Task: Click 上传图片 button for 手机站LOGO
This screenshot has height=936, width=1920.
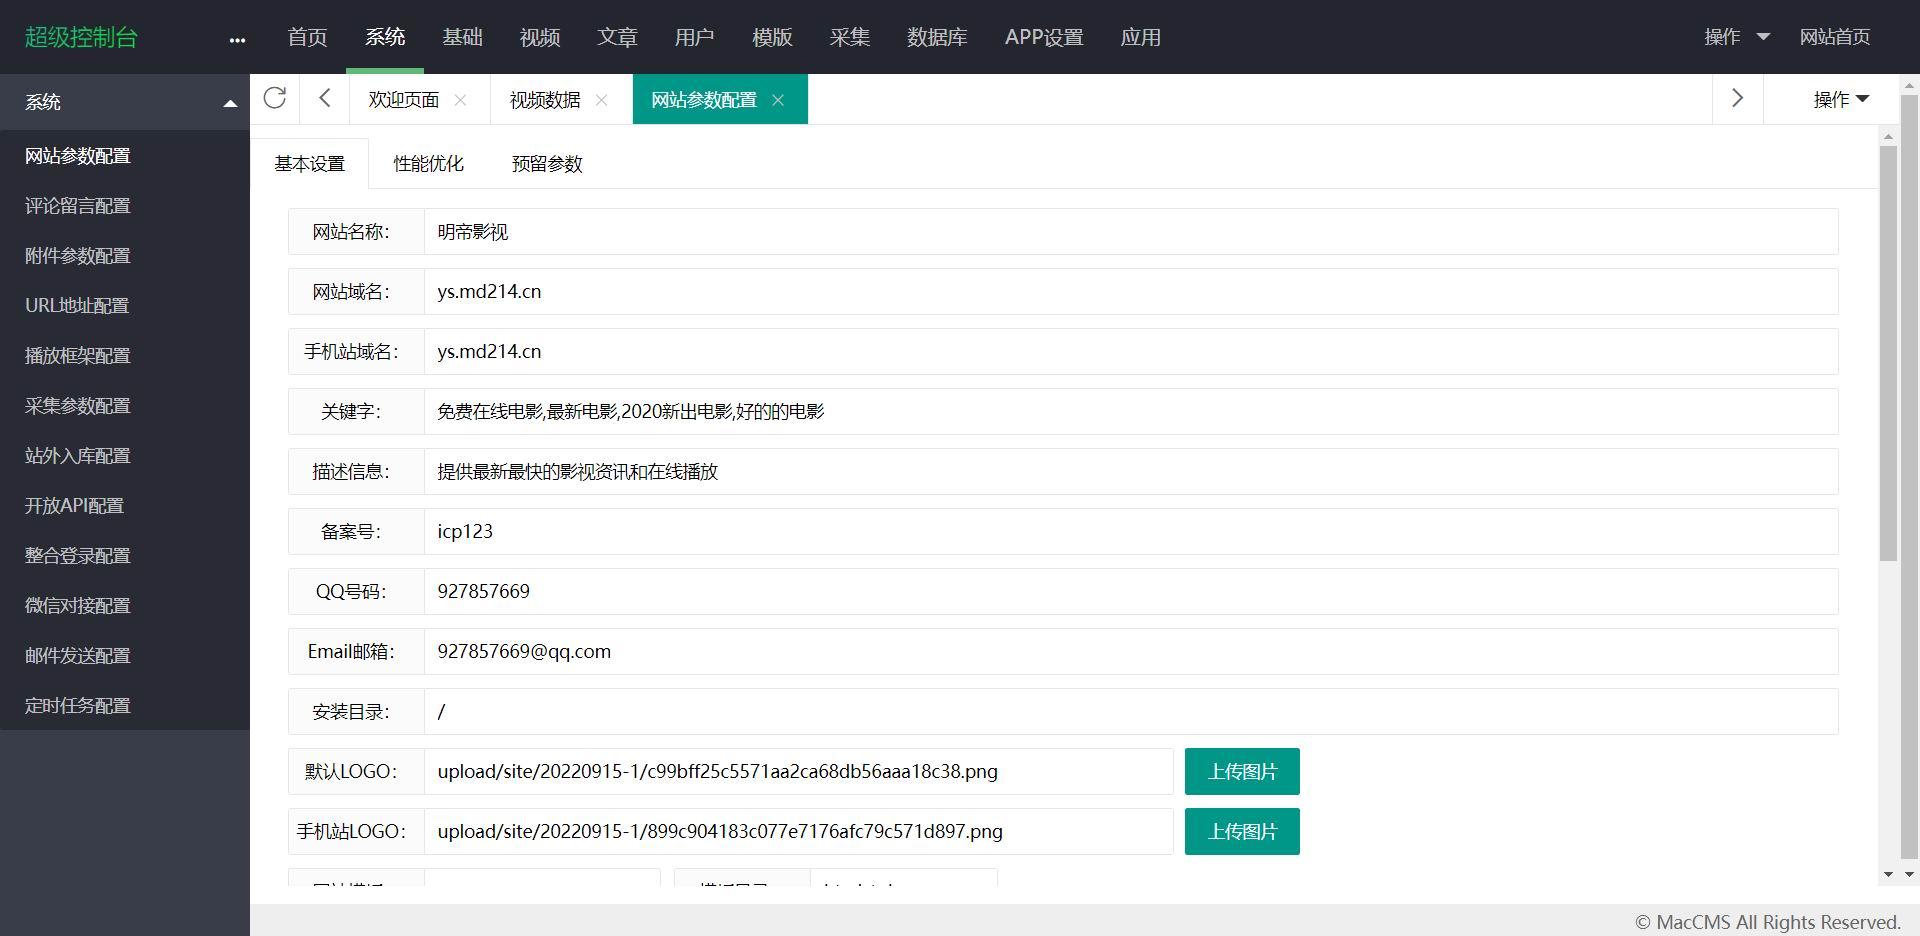Action: (1242, 832)
